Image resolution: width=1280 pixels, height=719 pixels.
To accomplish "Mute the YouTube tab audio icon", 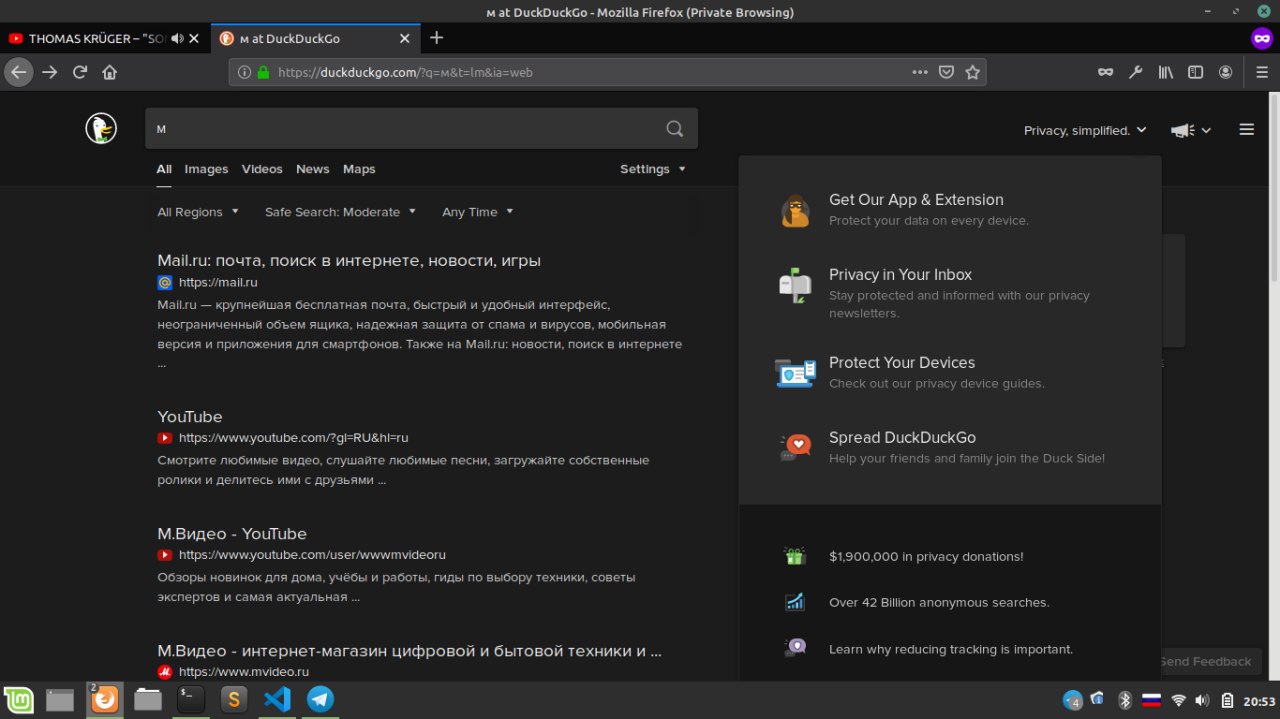I will point(177,38).
